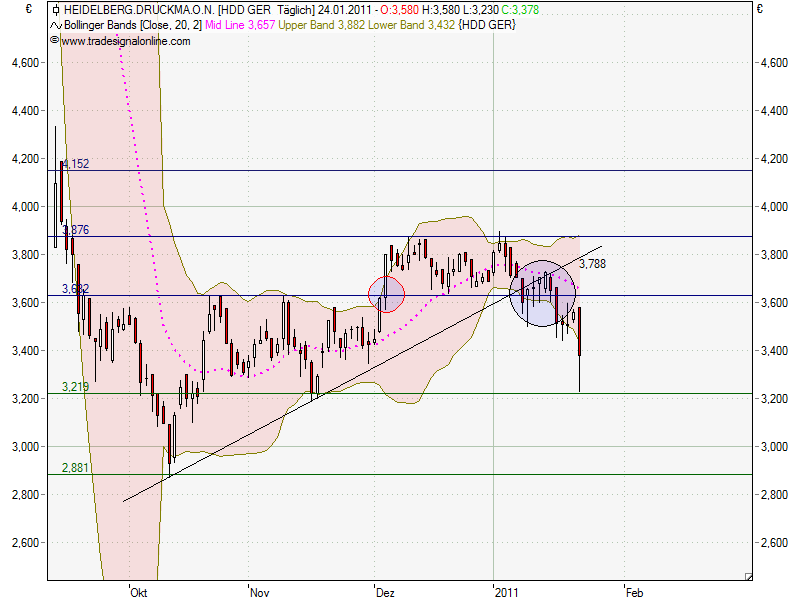This screenshot has height=600, width=800.
Task: Click the [HDD GER Täglich] interval label
Action: coord(266,10)
